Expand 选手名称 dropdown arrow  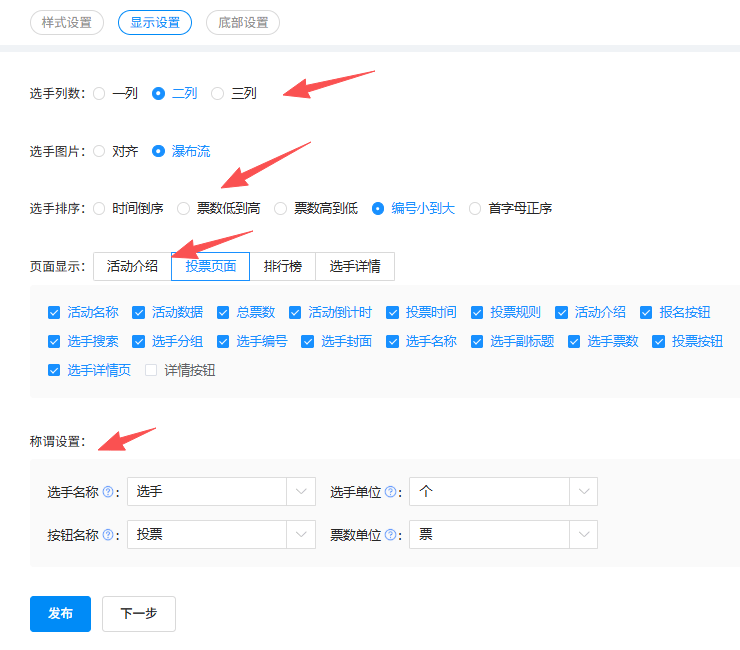tap(301, 491)
